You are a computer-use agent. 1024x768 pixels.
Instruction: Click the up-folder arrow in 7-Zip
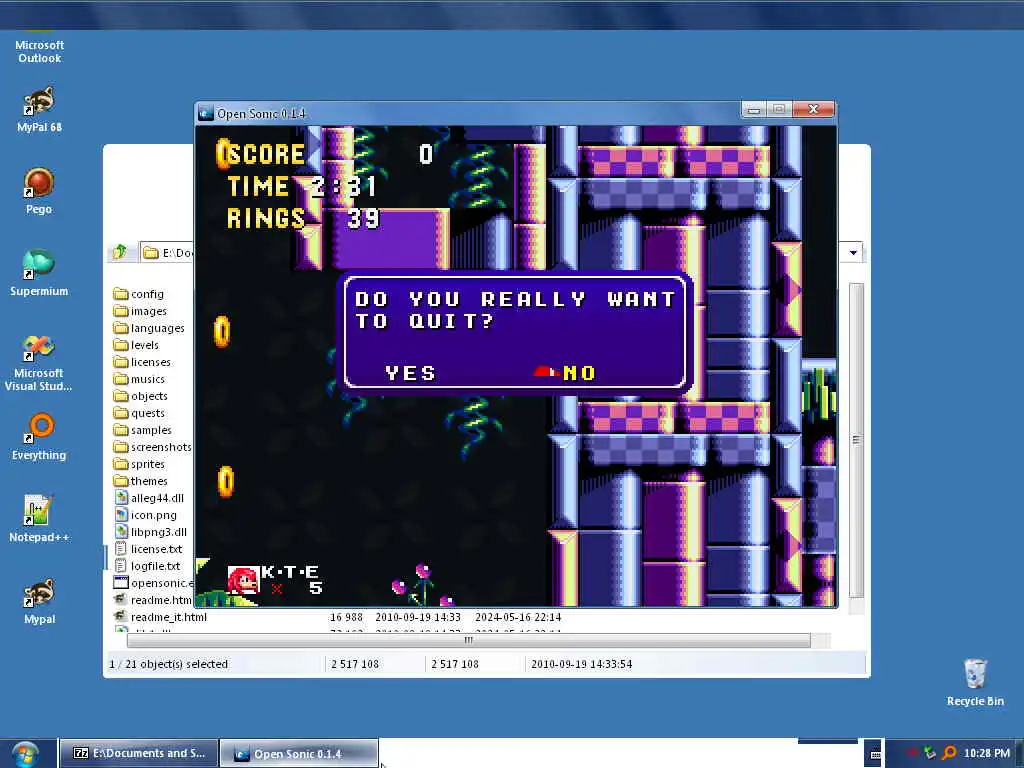coord(120,252)
